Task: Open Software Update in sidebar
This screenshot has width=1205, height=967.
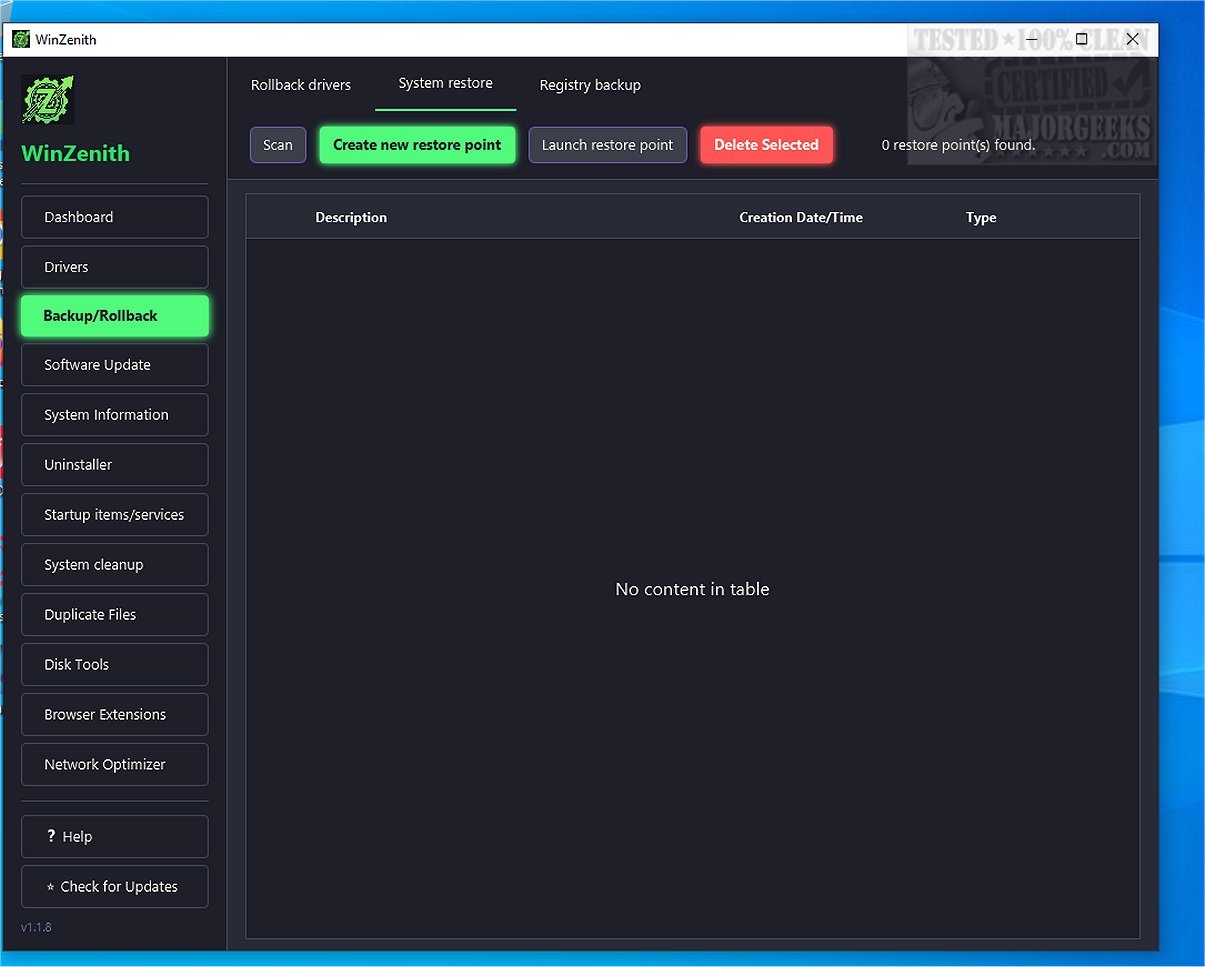Action: 115,365
